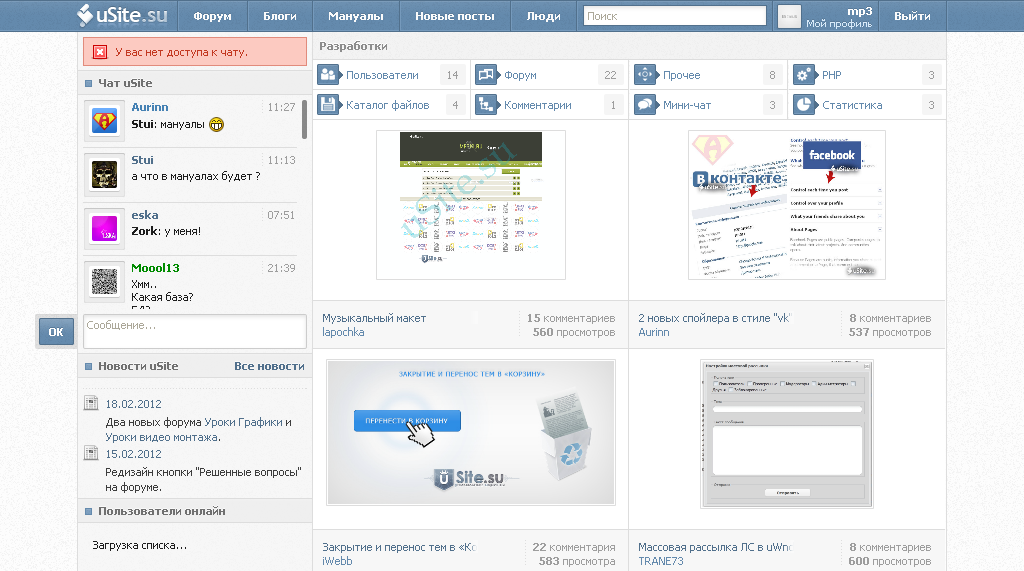1024x571 pixels.
Task: Click the Сообщение chat input field
Action: pos(195,331)
